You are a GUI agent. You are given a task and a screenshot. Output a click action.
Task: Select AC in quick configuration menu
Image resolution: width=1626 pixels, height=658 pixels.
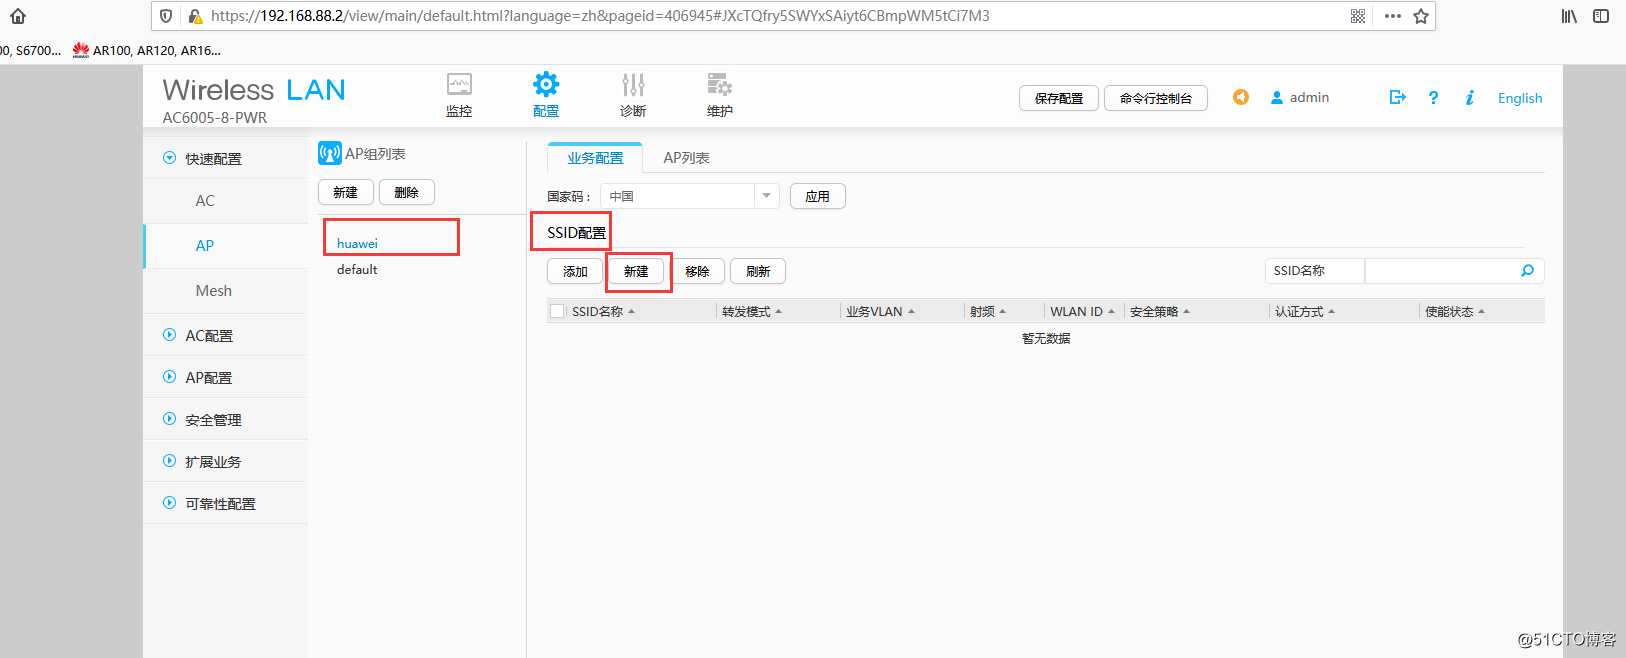205,201
